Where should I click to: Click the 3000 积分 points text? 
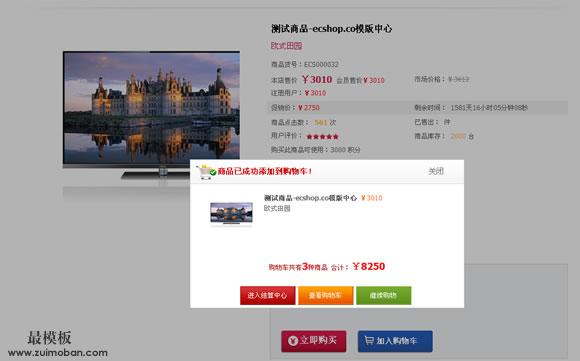[x=345, y=150]
